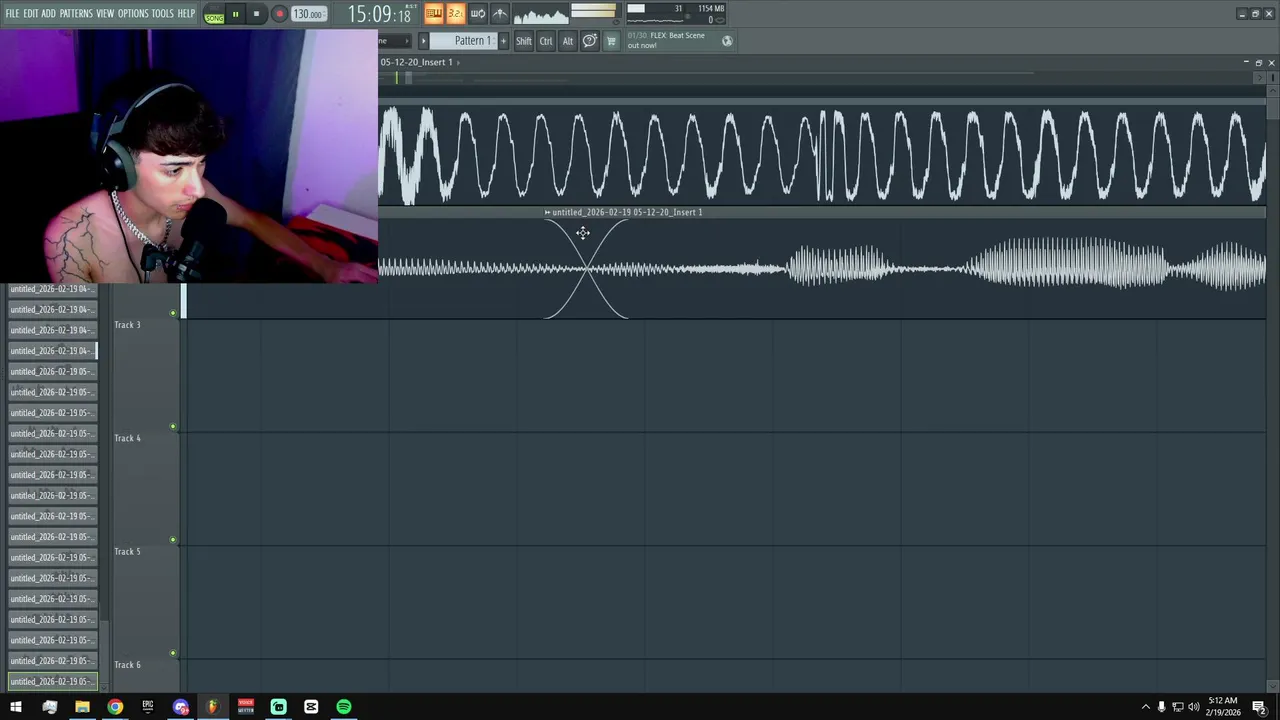Click the volume speaker icon in tray

point(1193,707)
